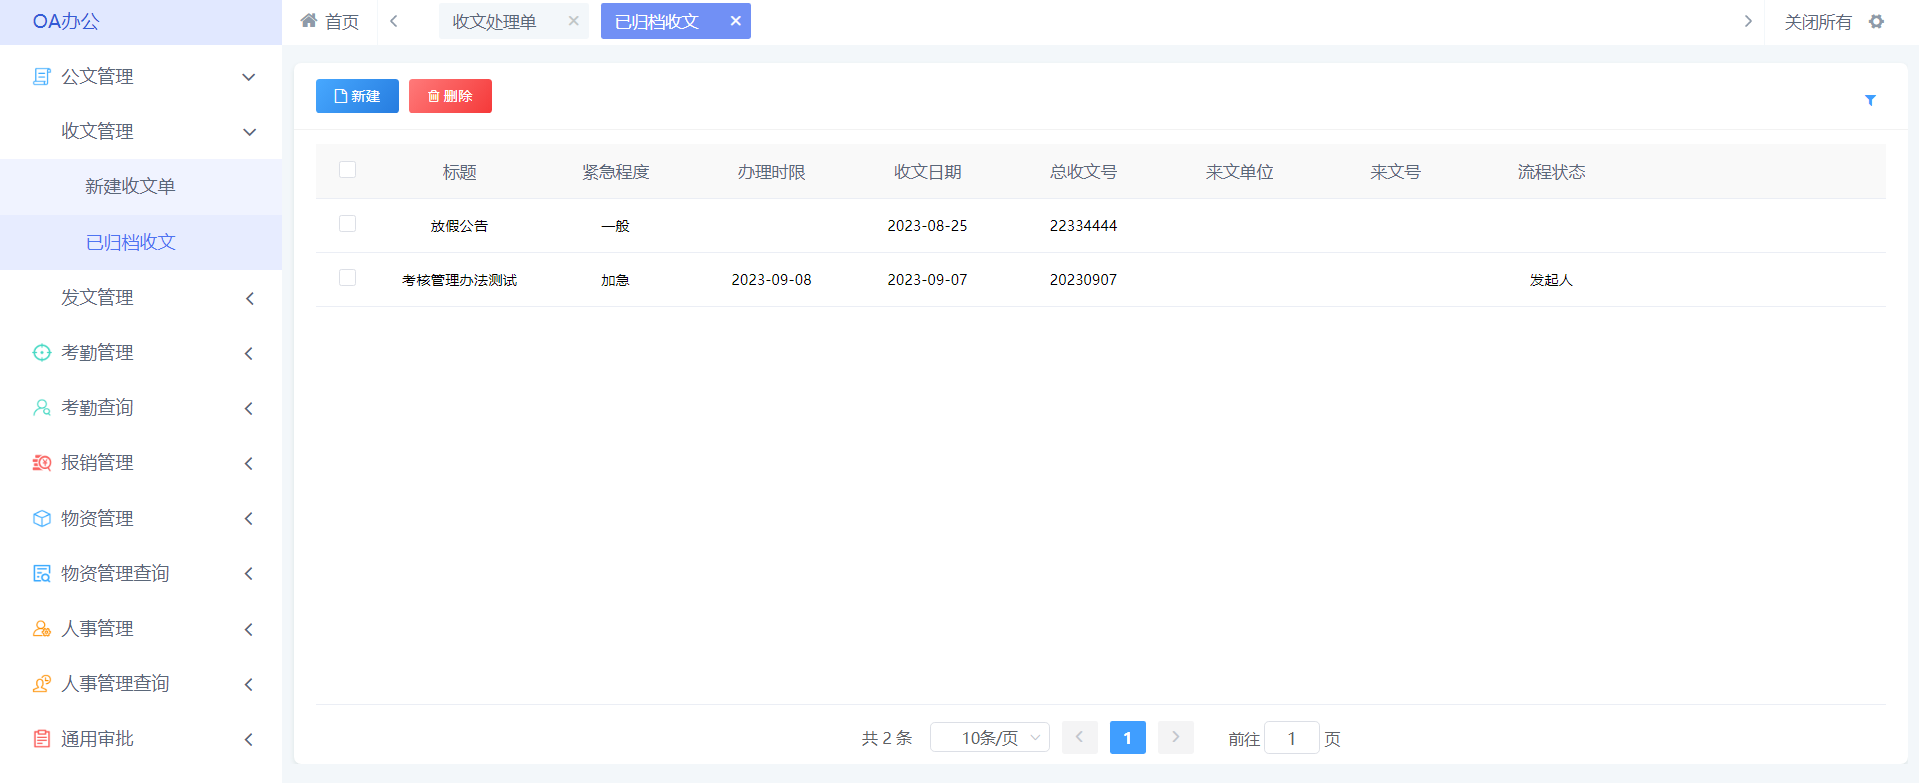Viewport: 1919px width, 783px height.
Task: Check the 放假公告 row checkbox
Action: (348, 224)
